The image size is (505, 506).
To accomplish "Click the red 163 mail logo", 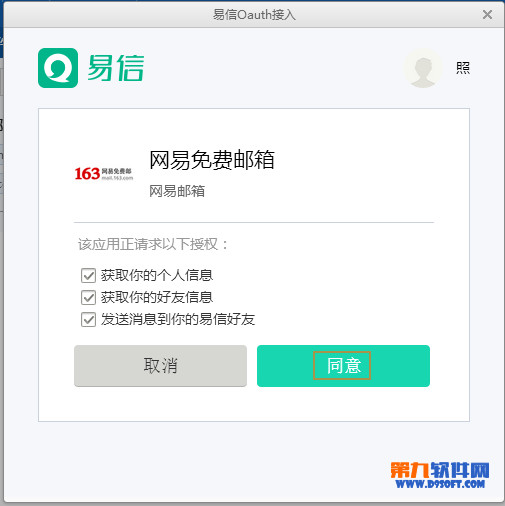I will click(104, 174).
